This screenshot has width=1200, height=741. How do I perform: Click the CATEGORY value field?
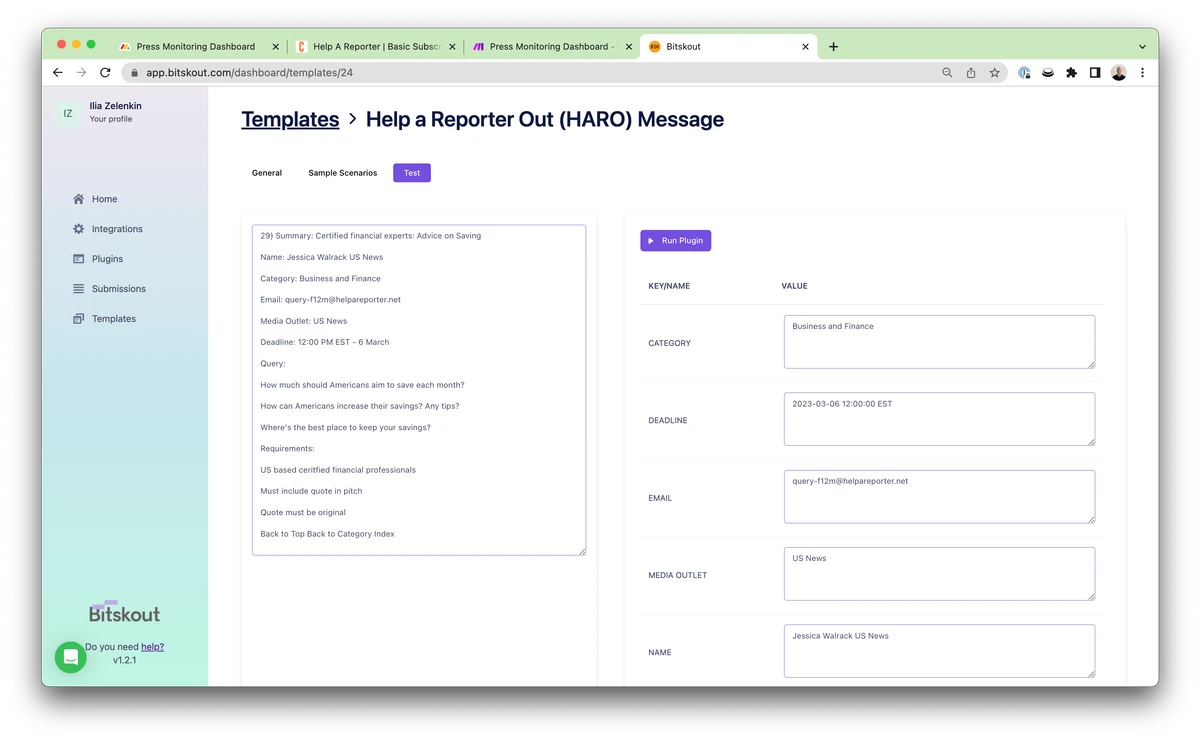pyautogui.click(x=939, y=342)
